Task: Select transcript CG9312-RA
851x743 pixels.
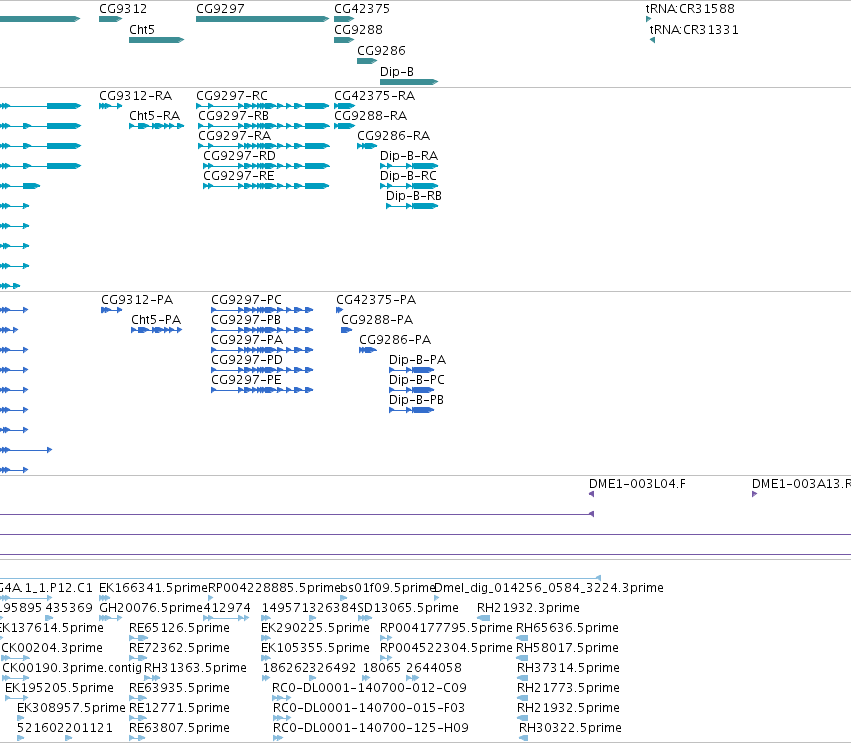Action: click(136, 96)
